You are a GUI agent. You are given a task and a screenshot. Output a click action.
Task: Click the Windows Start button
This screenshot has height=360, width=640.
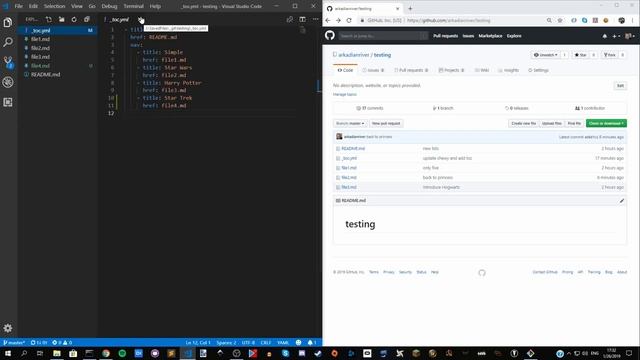point(8,353)
